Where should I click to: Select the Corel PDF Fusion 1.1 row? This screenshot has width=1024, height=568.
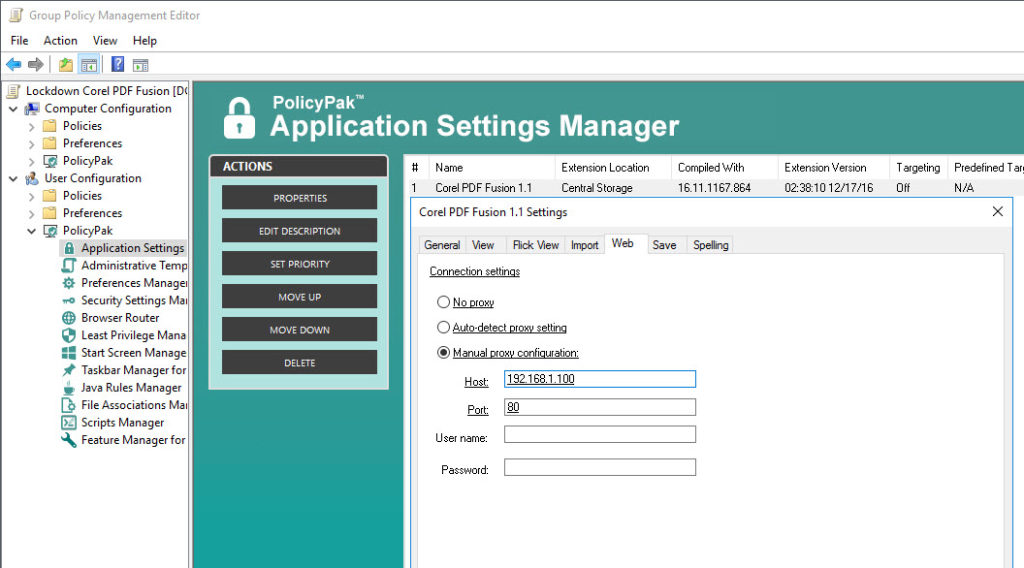[x=713, y=188]
